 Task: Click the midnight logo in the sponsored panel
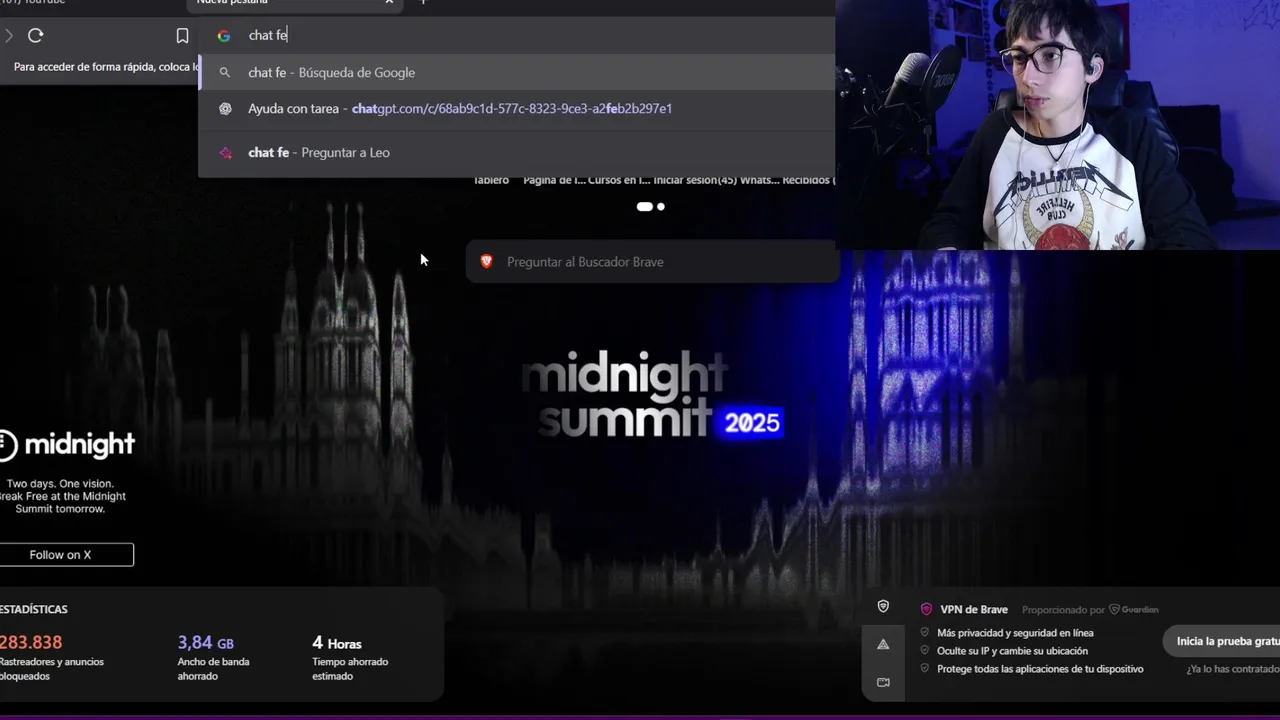click(x=67, y=444)
